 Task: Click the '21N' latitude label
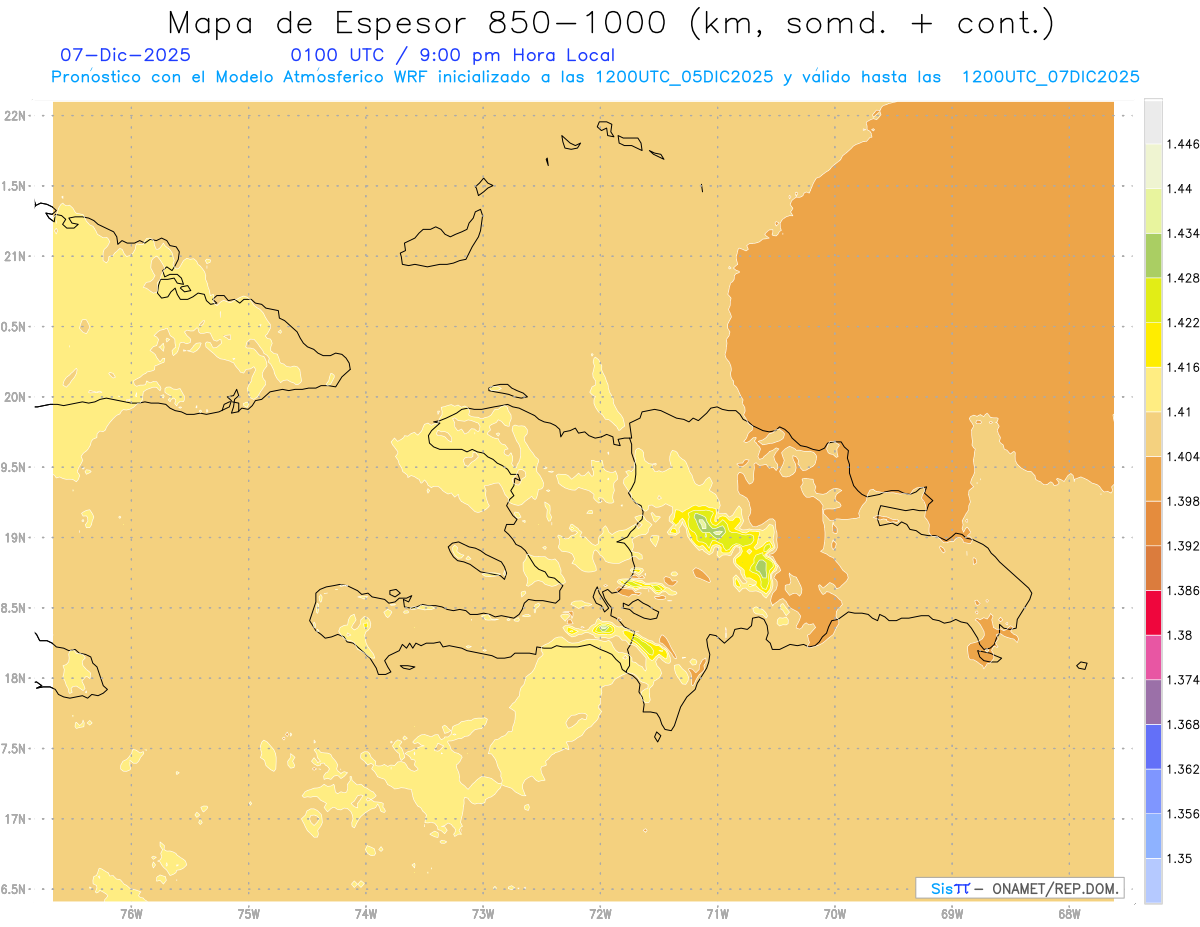tap(15, 256)
